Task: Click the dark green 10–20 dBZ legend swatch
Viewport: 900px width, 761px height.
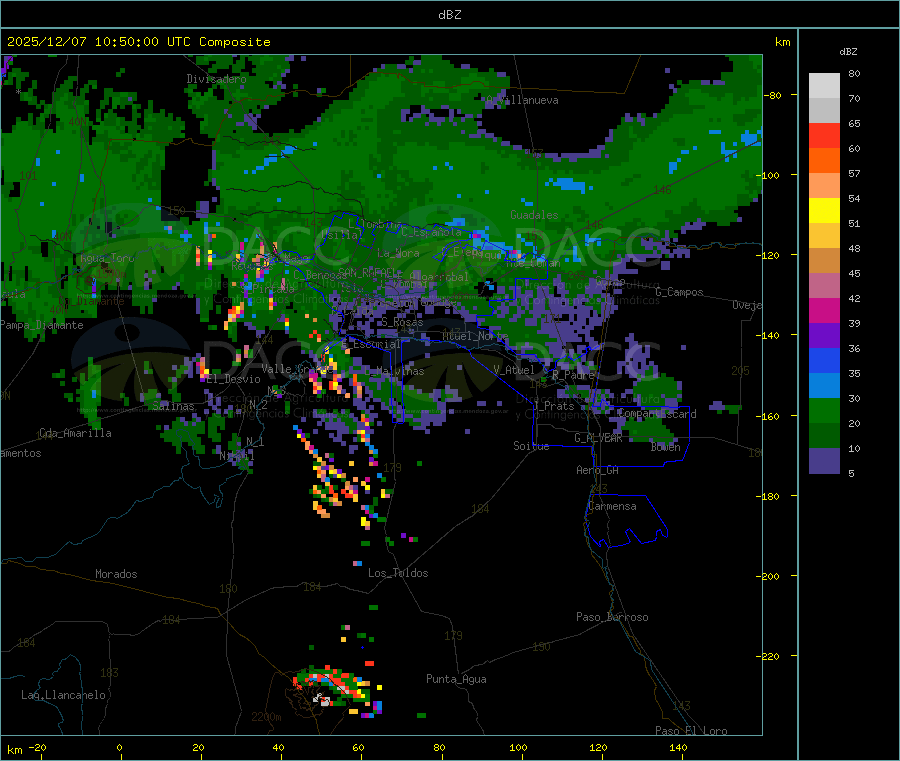Action: coord(824,436)
